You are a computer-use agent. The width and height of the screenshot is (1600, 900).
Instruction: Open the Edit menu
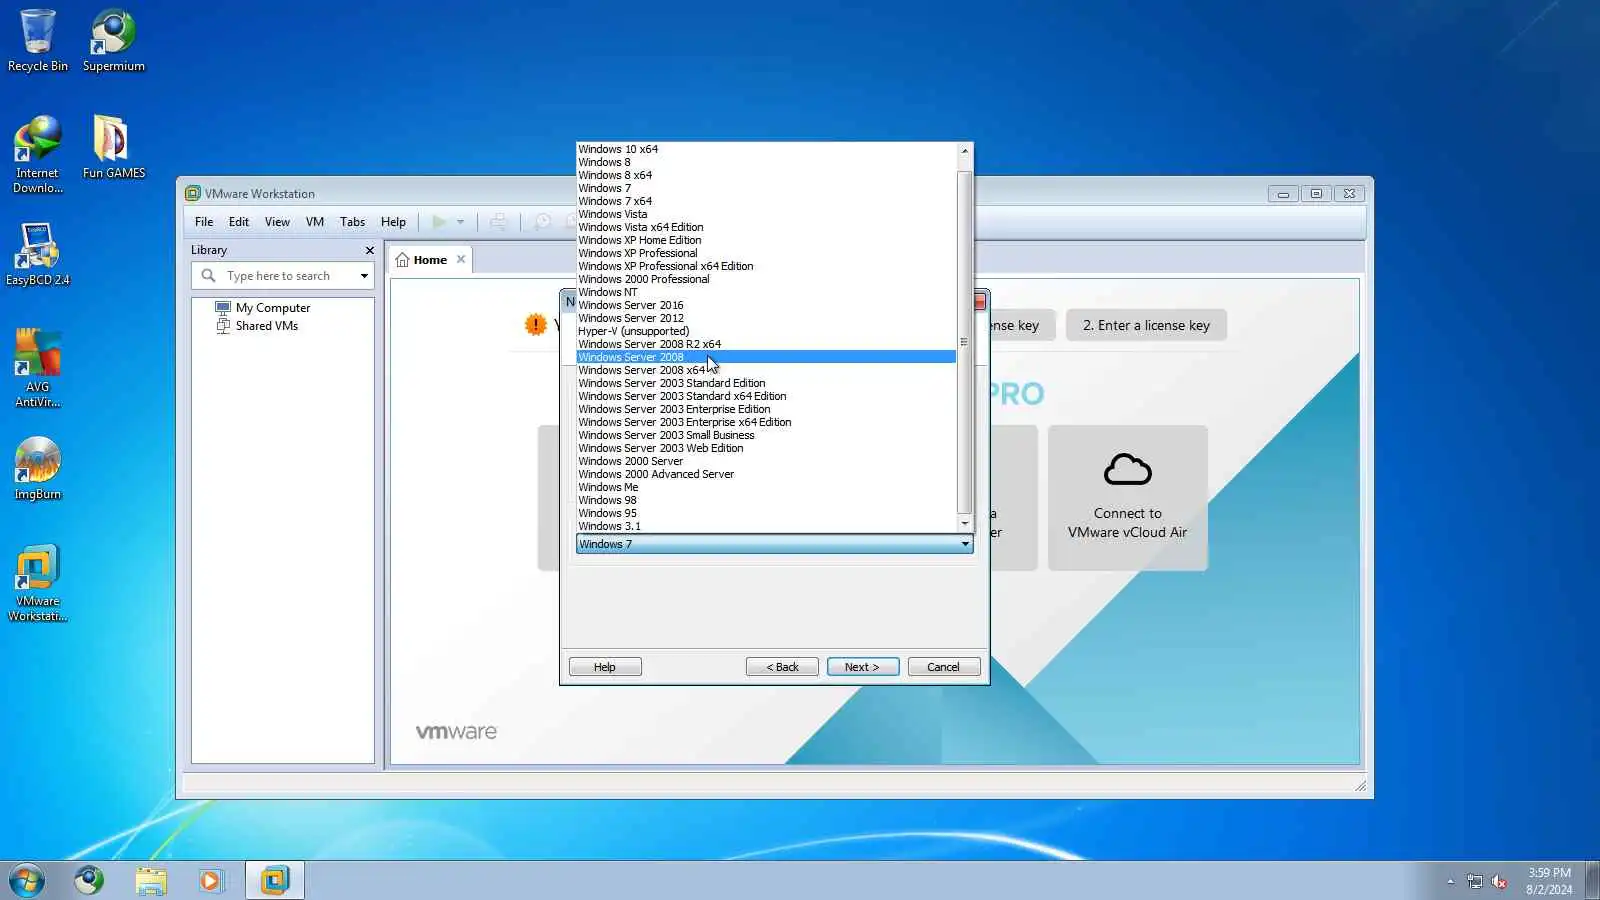[x=239, y=222]
